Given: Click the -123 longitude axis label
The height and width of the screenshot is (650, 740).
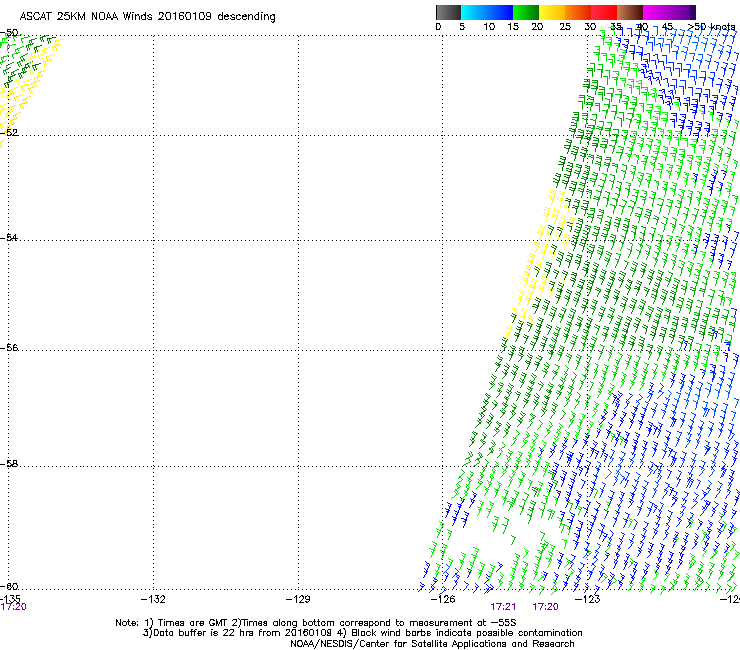Looking at the screenshot, I should [x=588, y=599].
